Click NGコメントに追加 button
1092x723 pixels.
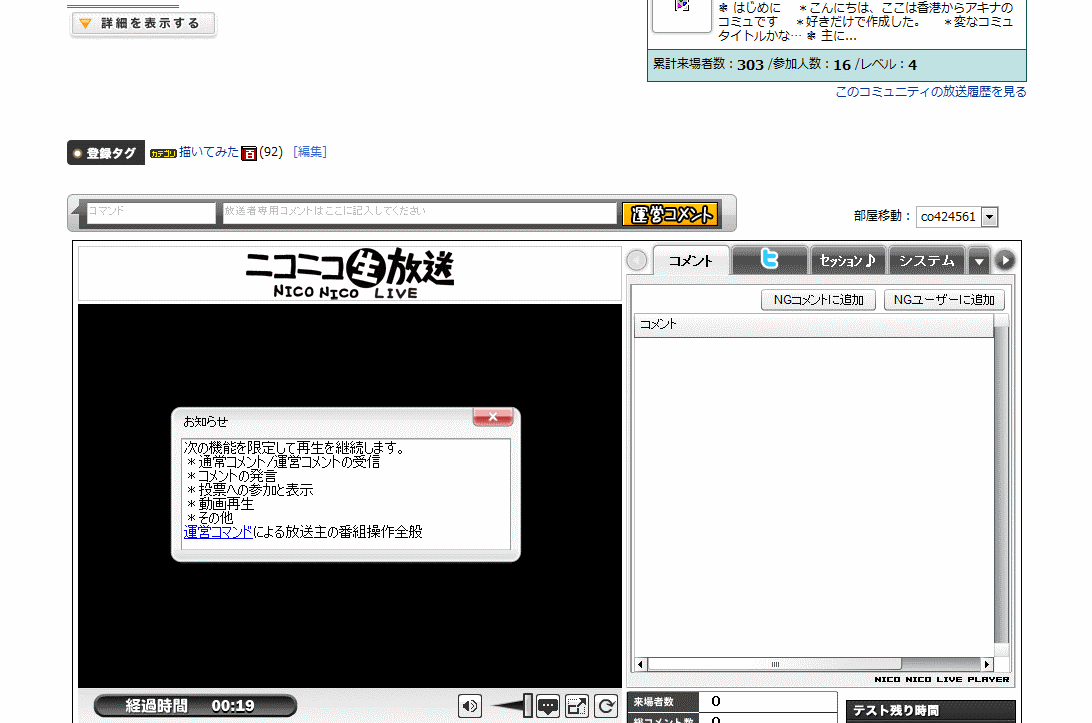coord(818,300)
